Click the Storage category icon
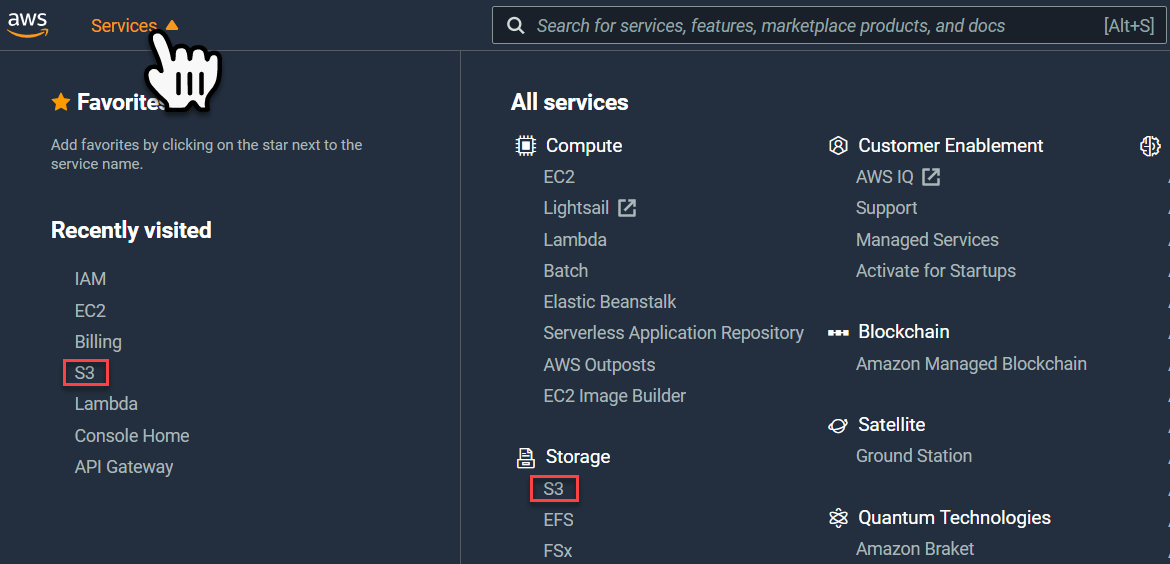The width and height of the screenshot is (1170, 564). 526,457
